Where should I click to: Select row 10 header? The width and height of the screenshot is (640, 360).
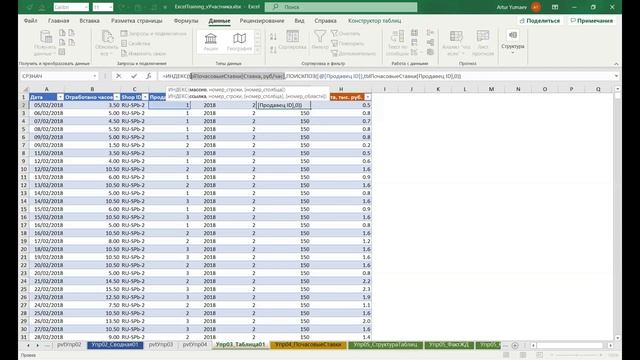(24, 169)
